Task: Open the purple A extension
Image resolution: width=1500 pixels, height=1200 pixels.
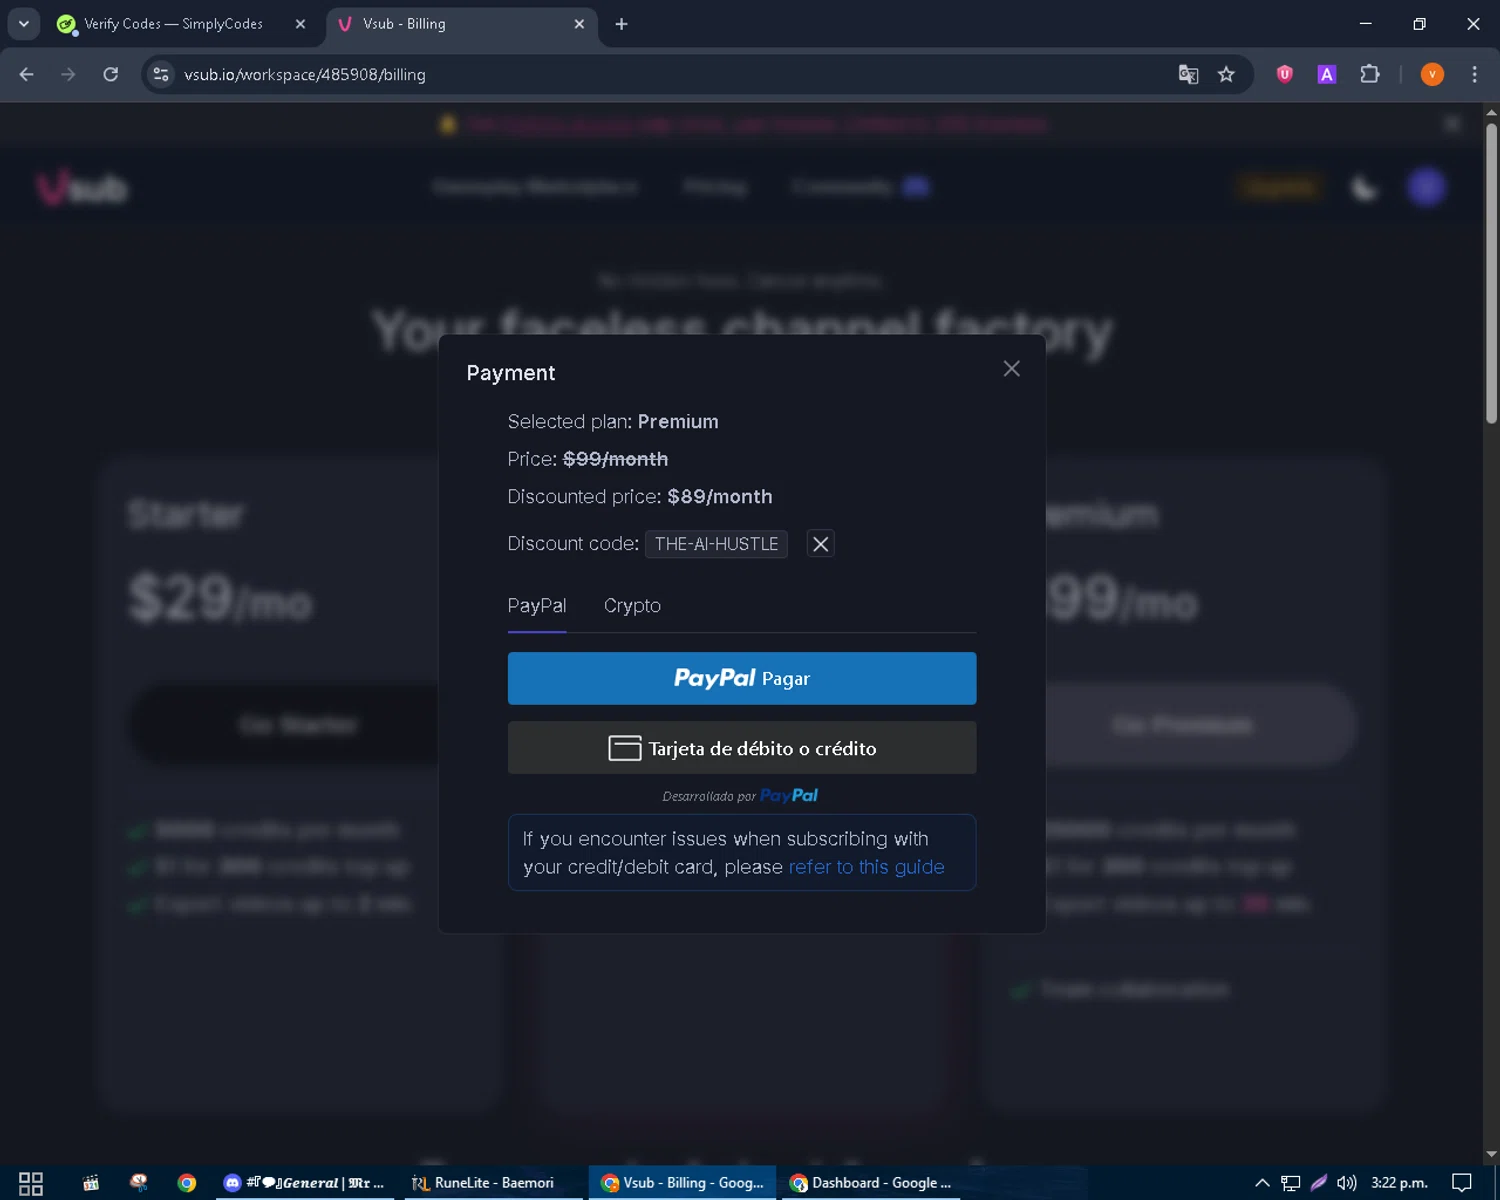Action: click(1327, 74)
